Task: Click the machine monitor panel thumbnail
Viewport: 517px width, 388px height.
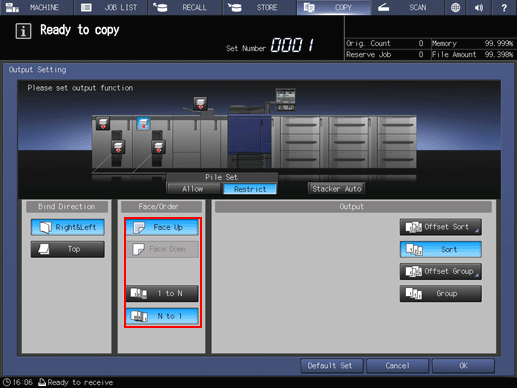Action: [x=285, y=99]
